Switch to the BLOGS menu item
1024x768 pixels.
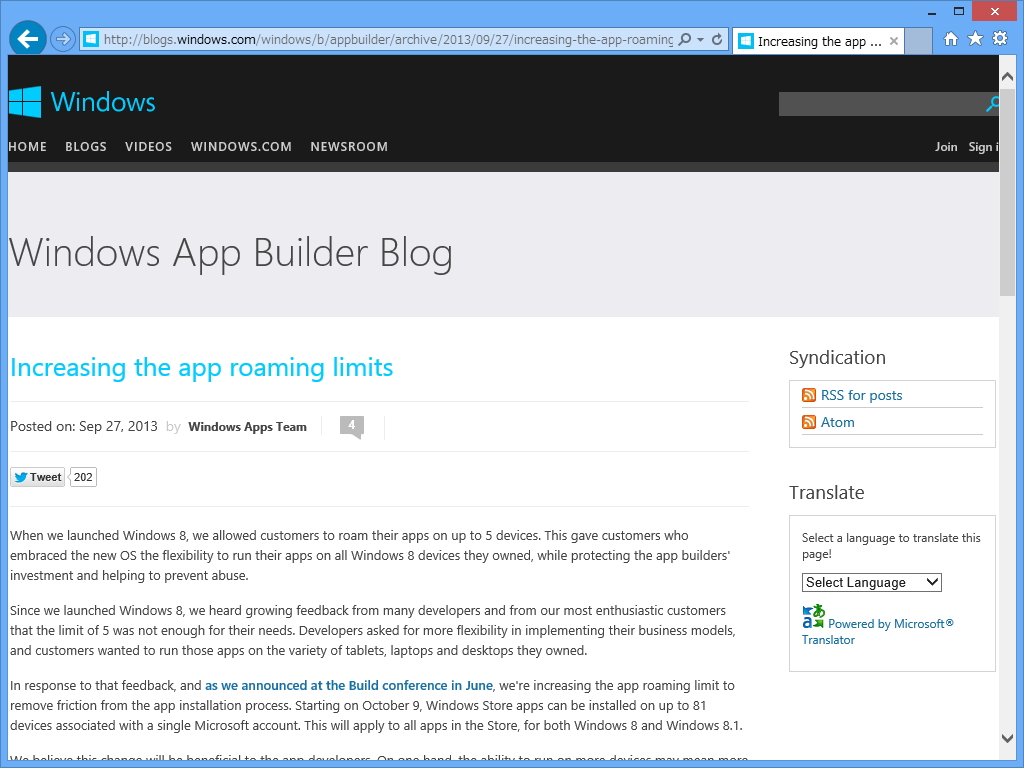click(x=85, y=146)
